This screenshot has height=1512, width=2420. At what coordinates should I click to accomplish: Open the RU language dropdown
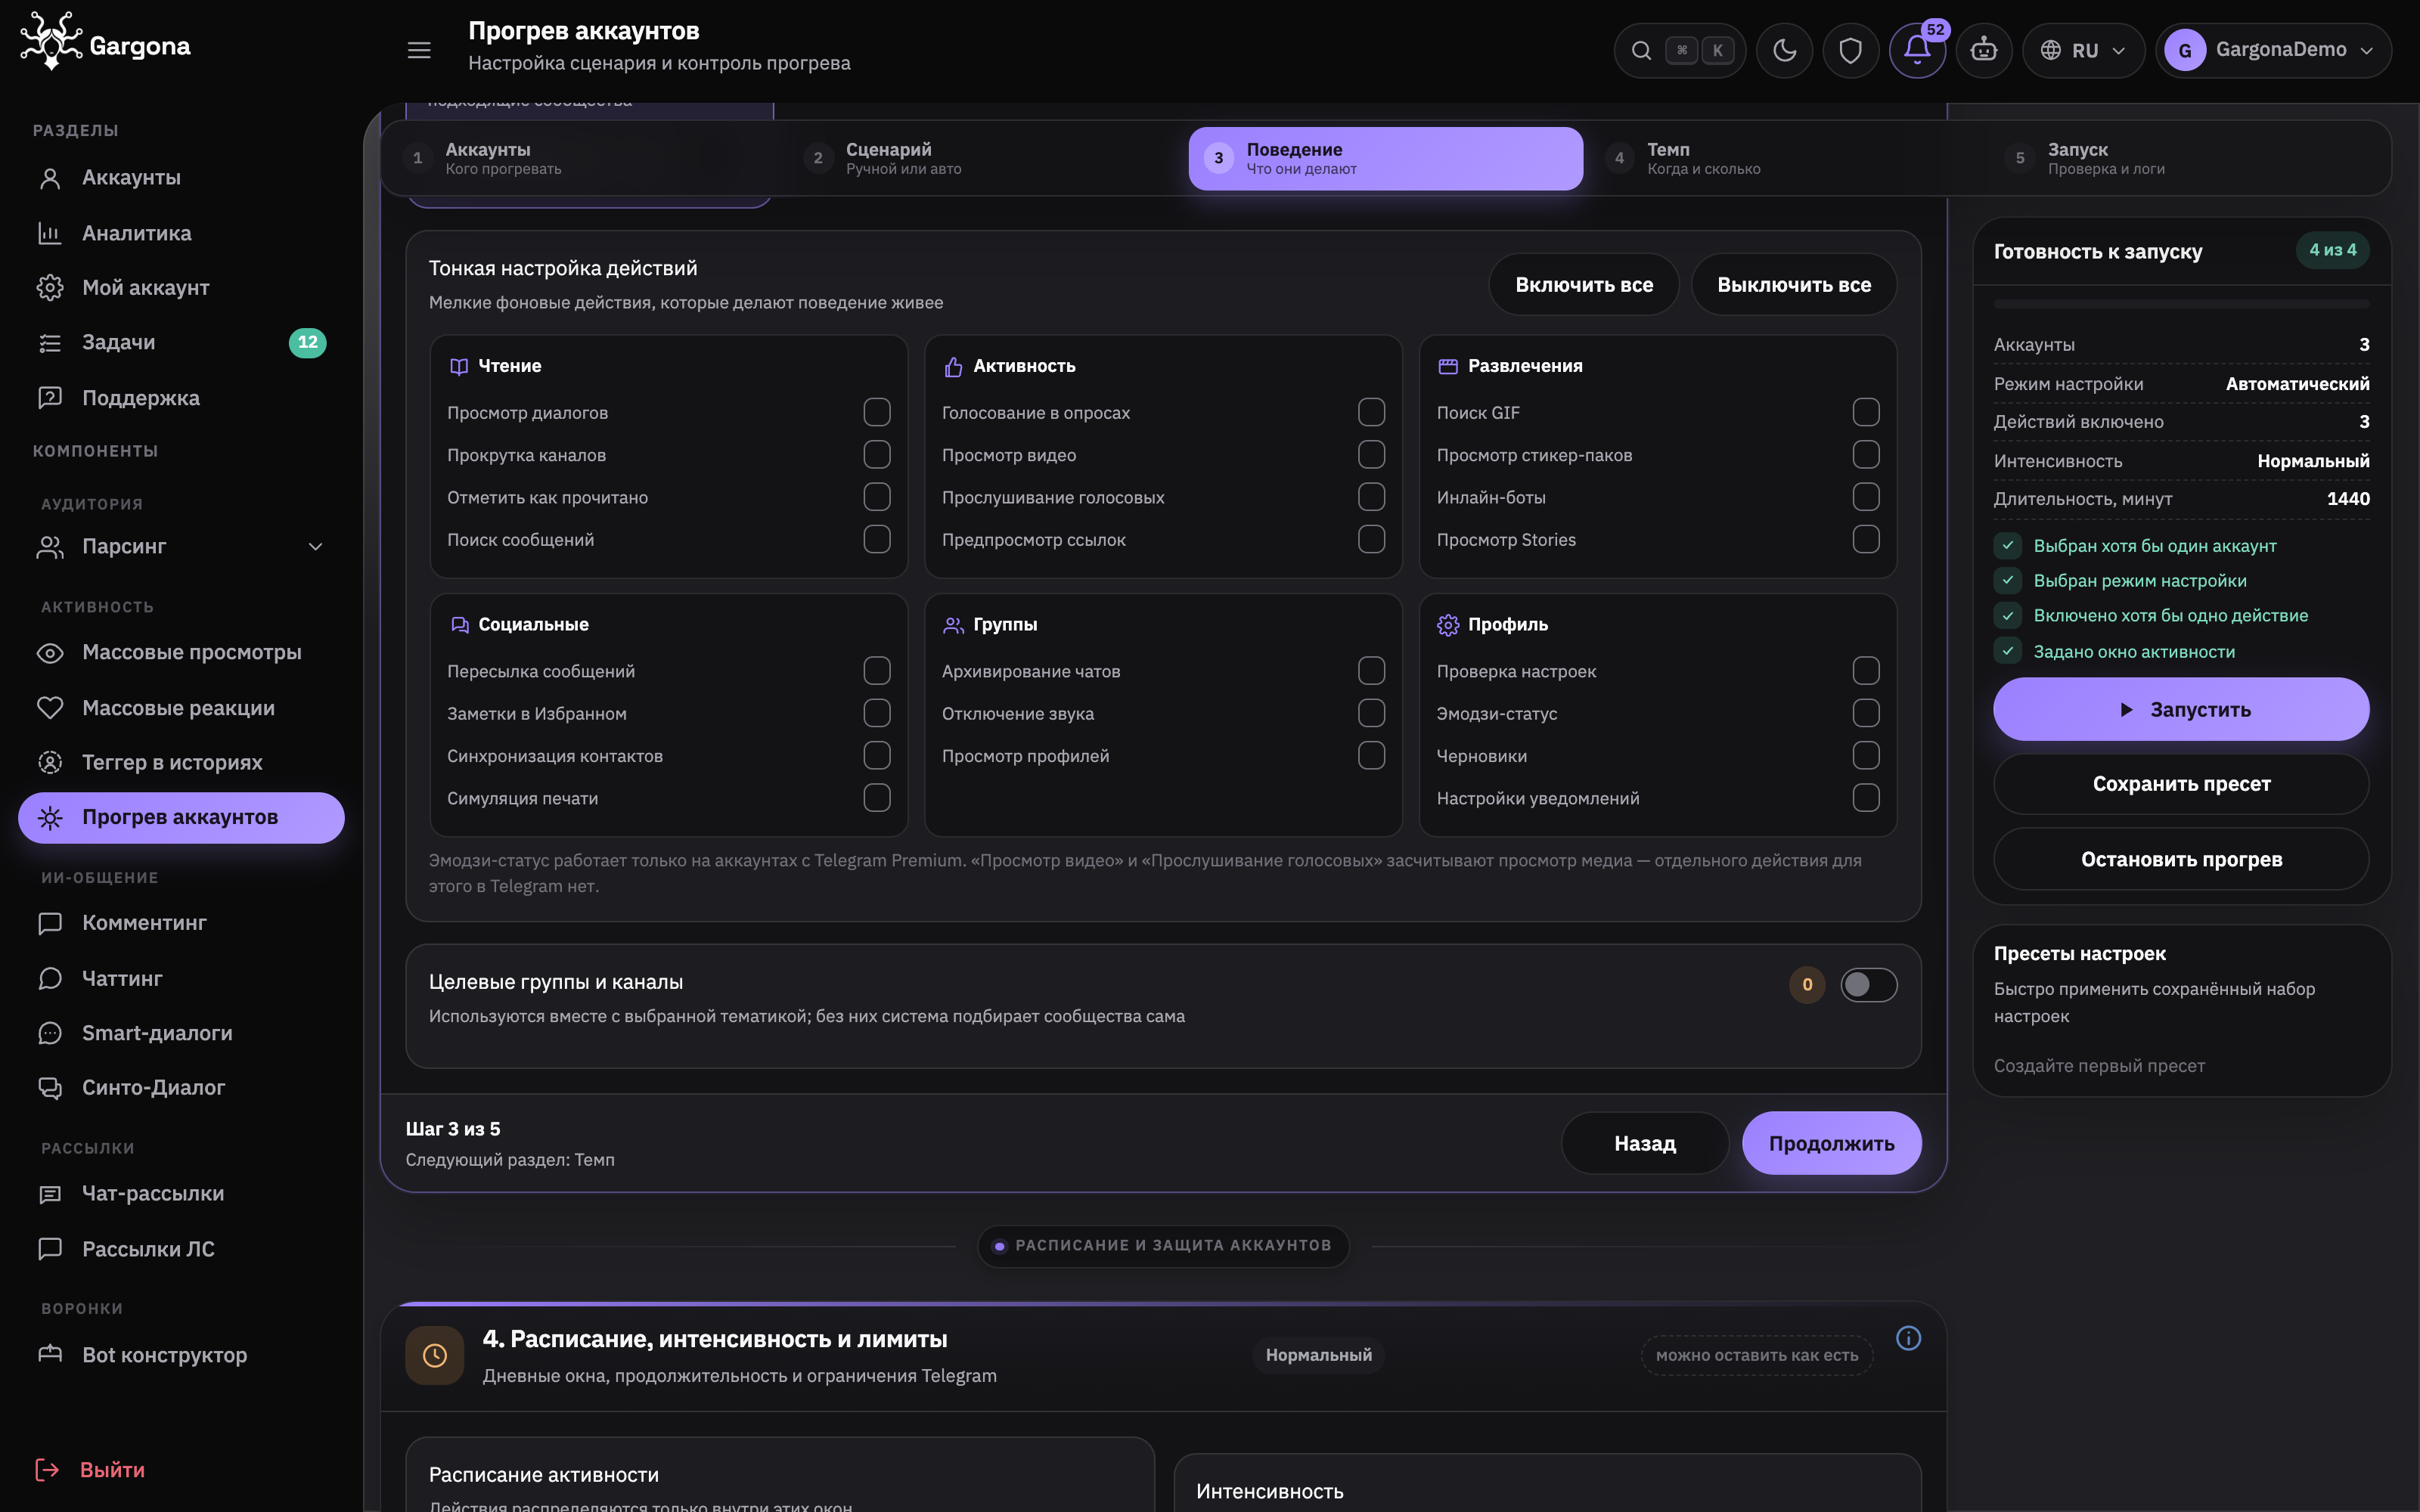(2083, 50)
